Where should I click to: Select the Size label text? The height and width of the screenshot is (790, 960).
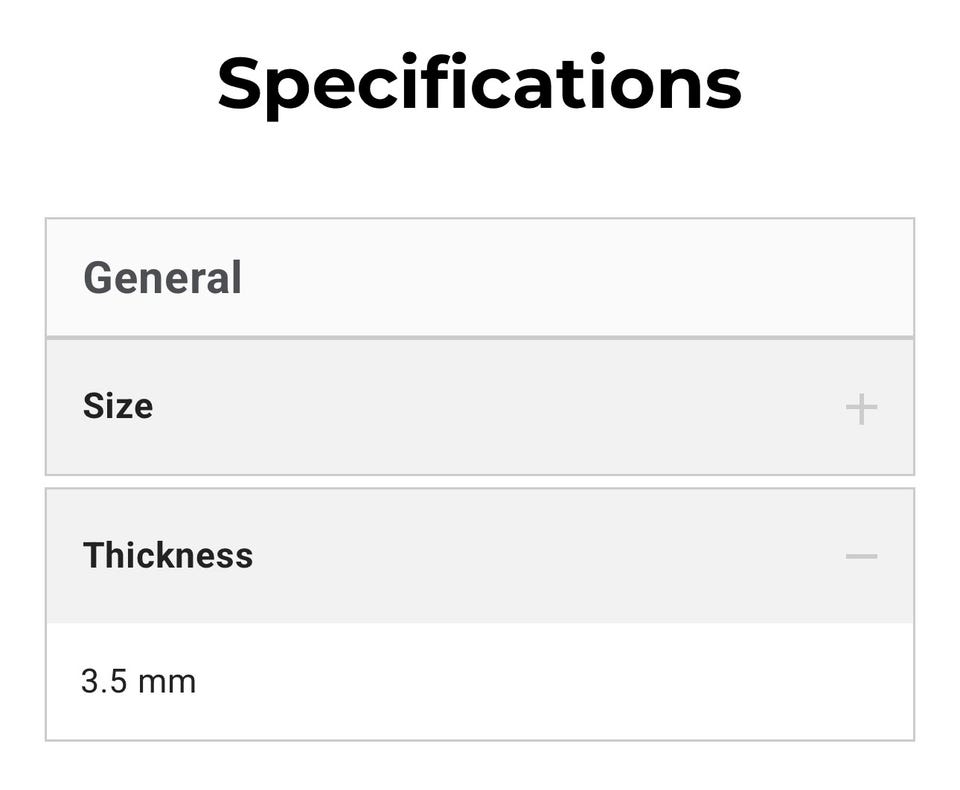tap(118, 406)
